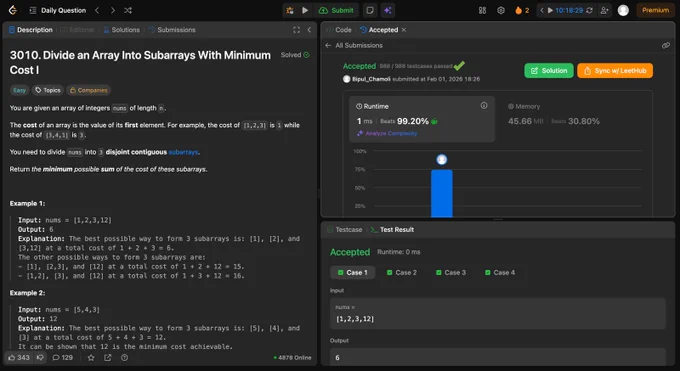Screen dimensions: 680x371
Task: Click the Output value 6 field
Action: tap(498, 358)
